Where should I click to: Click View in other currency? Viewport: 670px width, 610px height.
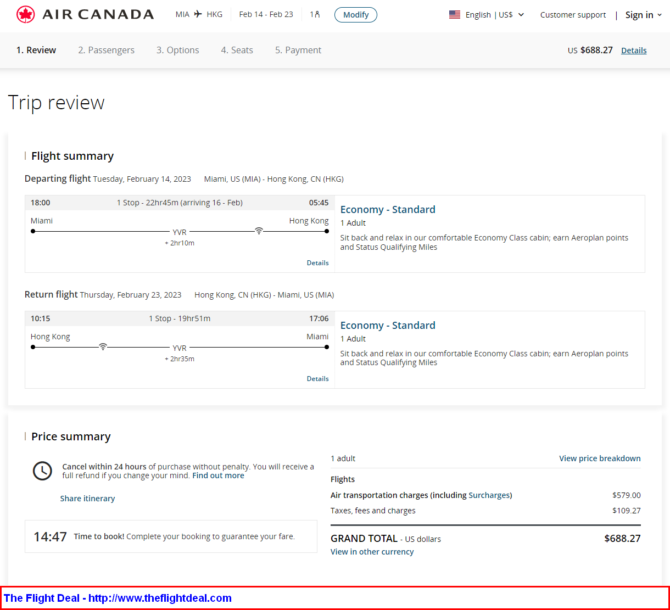(372, 551)
